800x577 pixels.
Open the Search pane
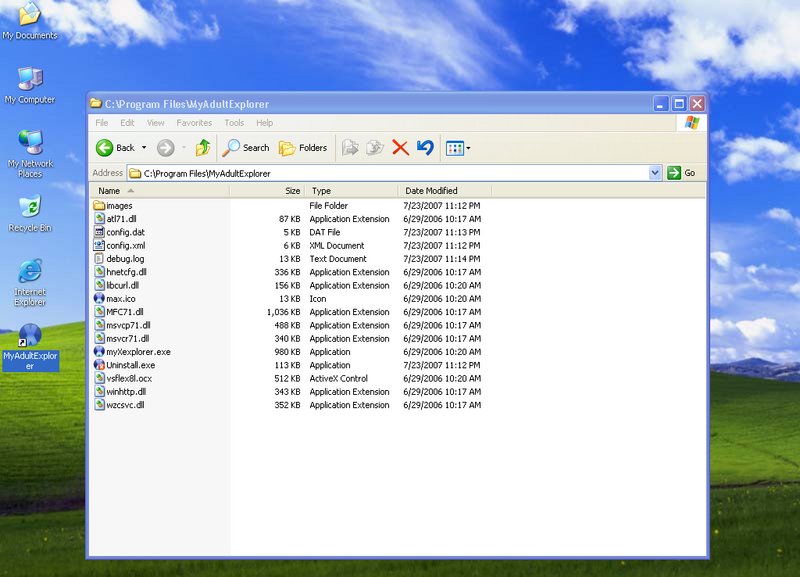pyautogui.click(x=246, y=148)
